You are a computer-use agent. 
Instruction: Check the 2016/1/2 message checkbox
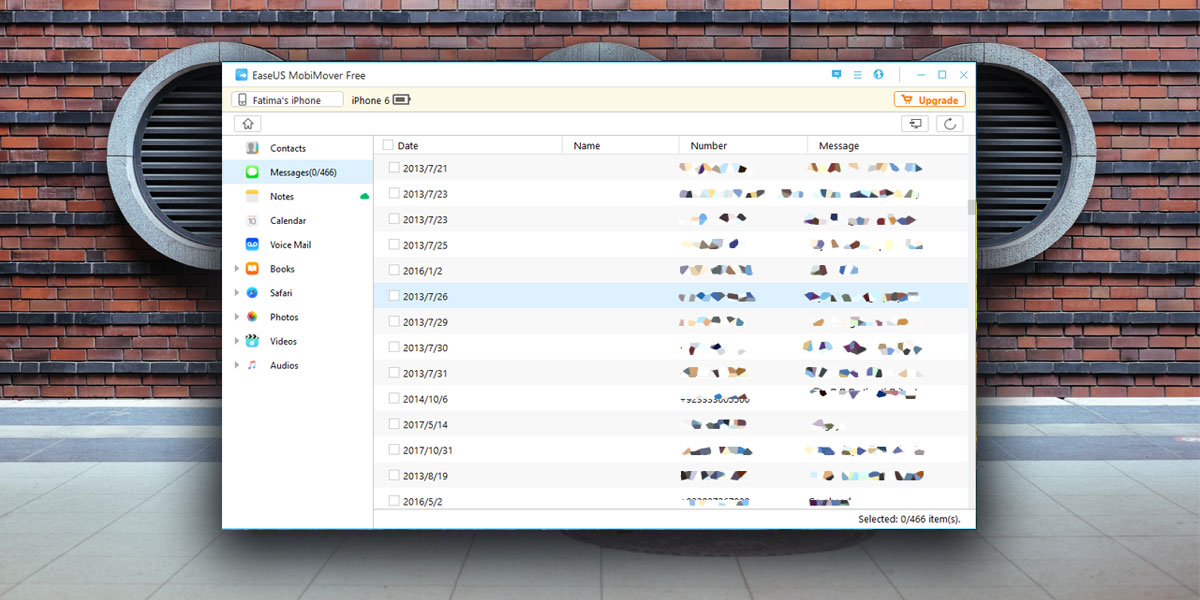point(394,270)
